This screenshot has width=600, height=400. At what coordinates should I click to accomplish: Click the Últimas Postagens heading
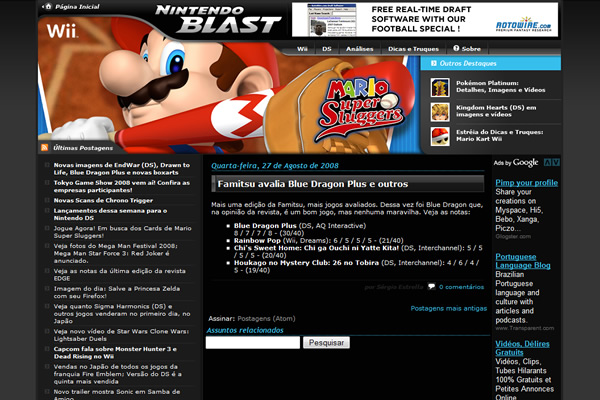(83, 148)
